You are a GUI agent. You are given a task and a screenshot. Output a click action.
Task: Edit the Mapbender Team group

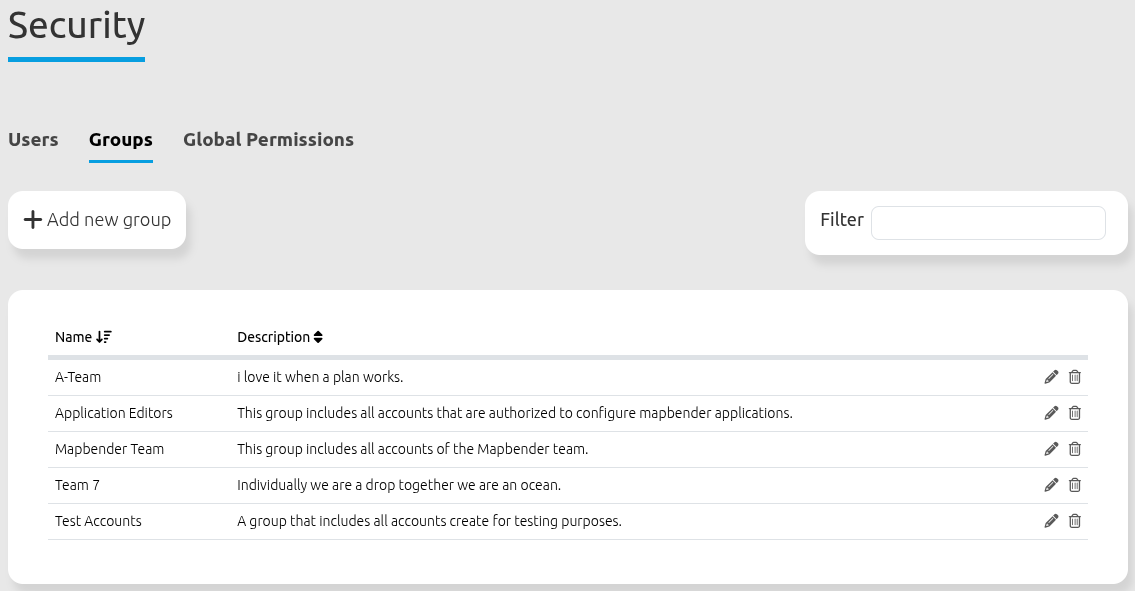1051,449
